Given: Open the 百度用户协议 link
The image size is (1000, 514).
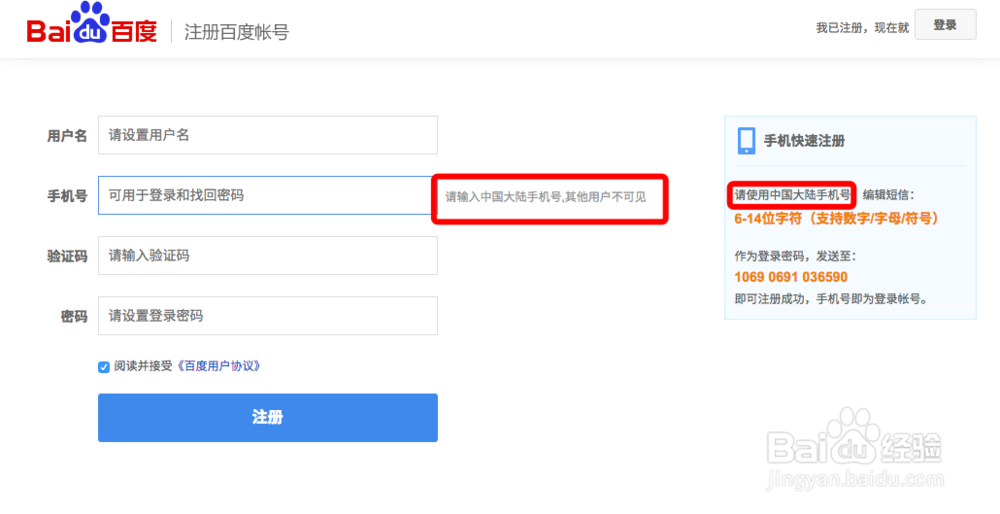Looking at the screenshot, I should (218, 366).
